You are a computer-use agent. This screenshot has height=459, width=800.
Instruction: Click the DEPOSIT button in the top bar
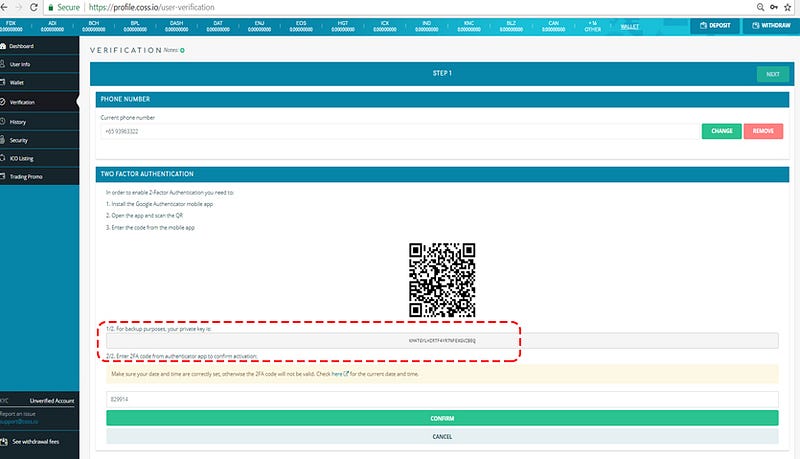715,26
